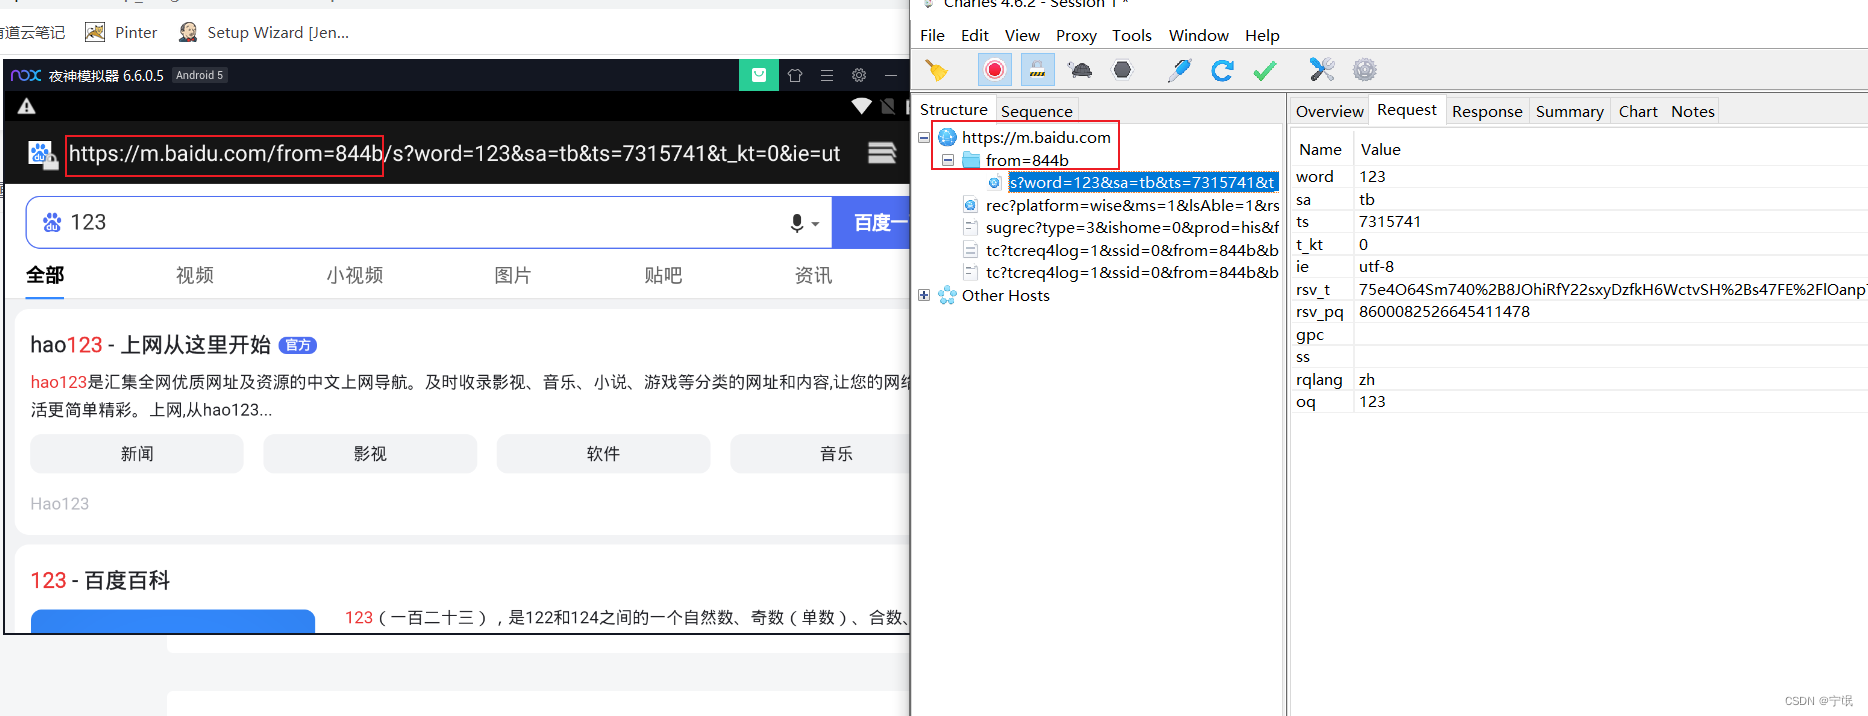Viewport: 1868px width, 716px height.
Task: Collapse the https://m.baidu.com host node
Action: 924,137
